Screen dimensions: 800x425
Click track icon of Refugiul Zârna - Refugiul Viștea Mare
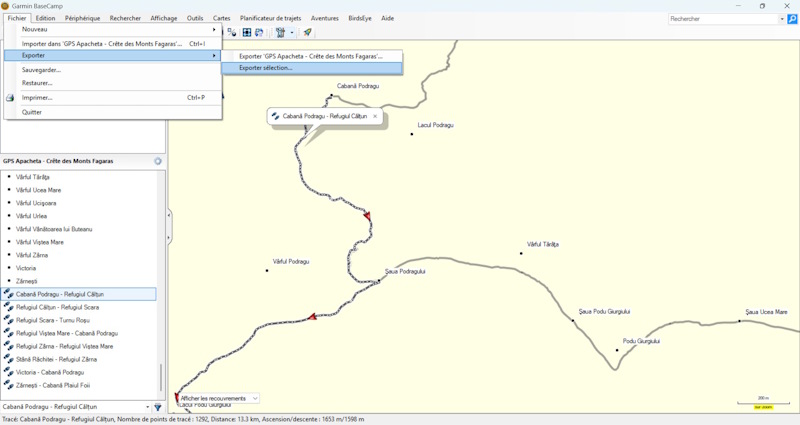coord(8,346)
